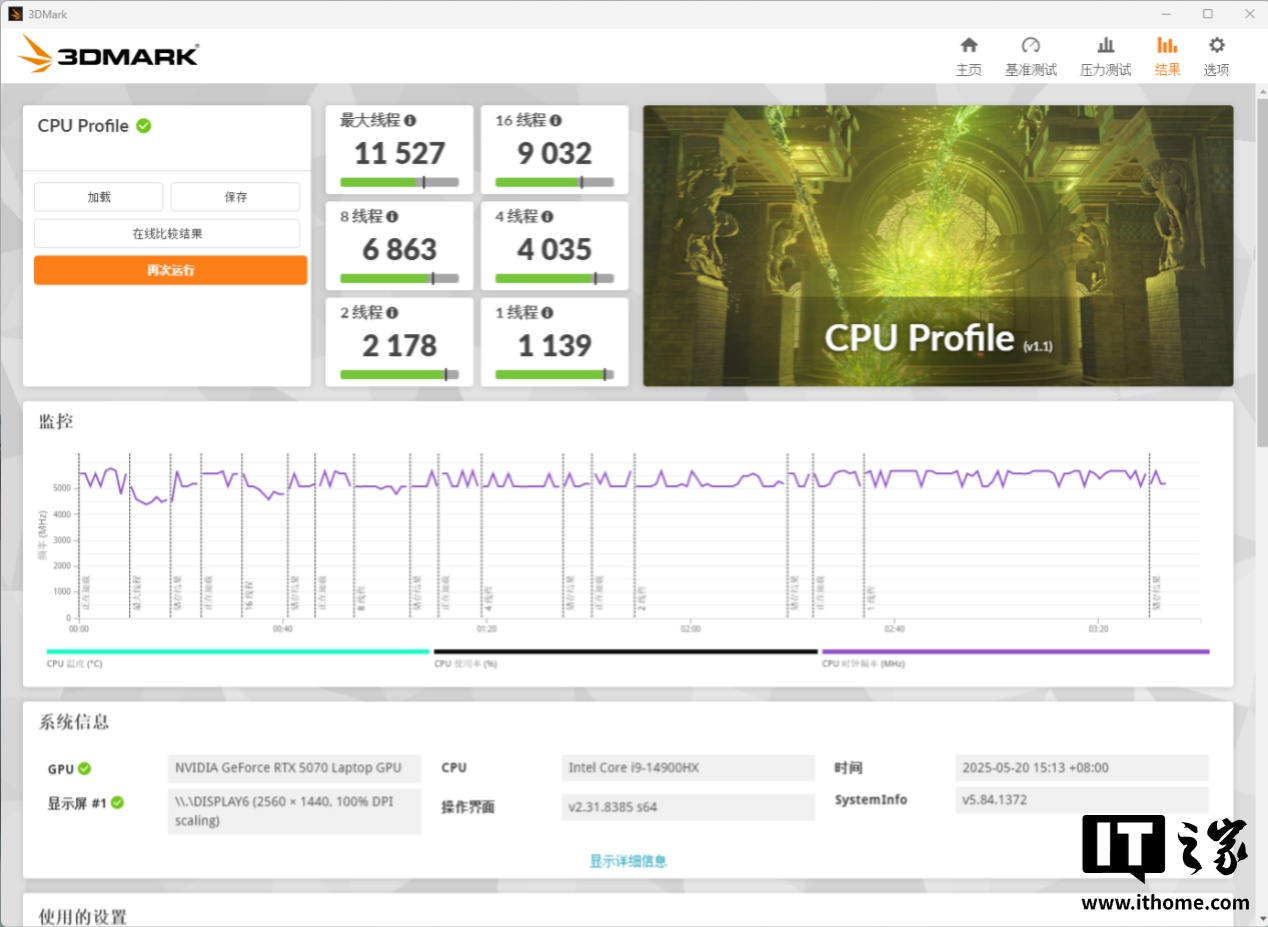1268x927 pixels.
Task: Click the green check next to GPU
Action: pos(85,768)
